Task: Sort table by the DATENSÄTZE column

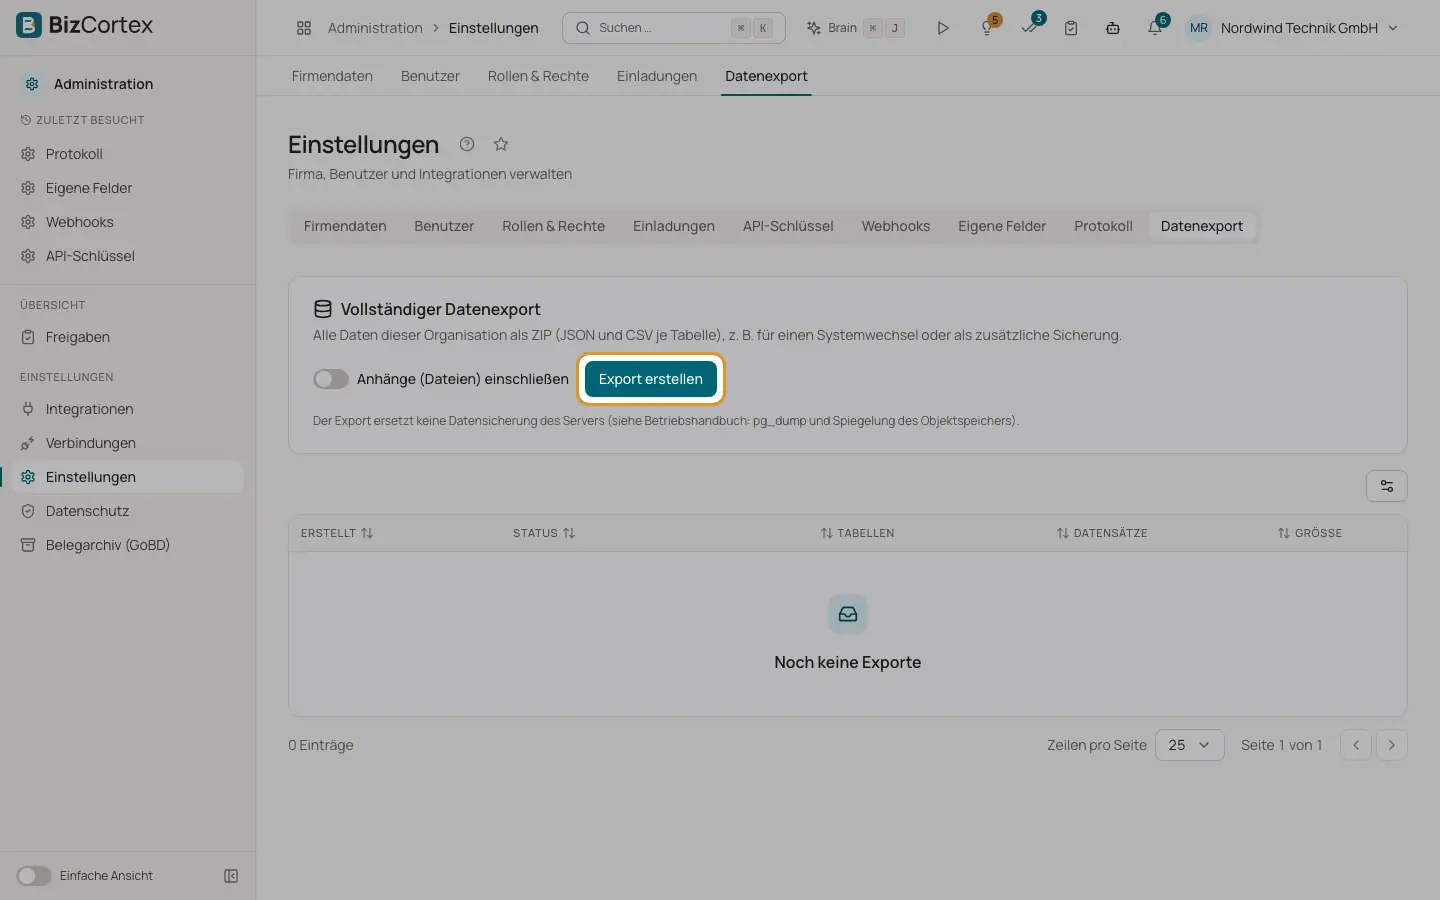Action: click(x=1102, y=533)
